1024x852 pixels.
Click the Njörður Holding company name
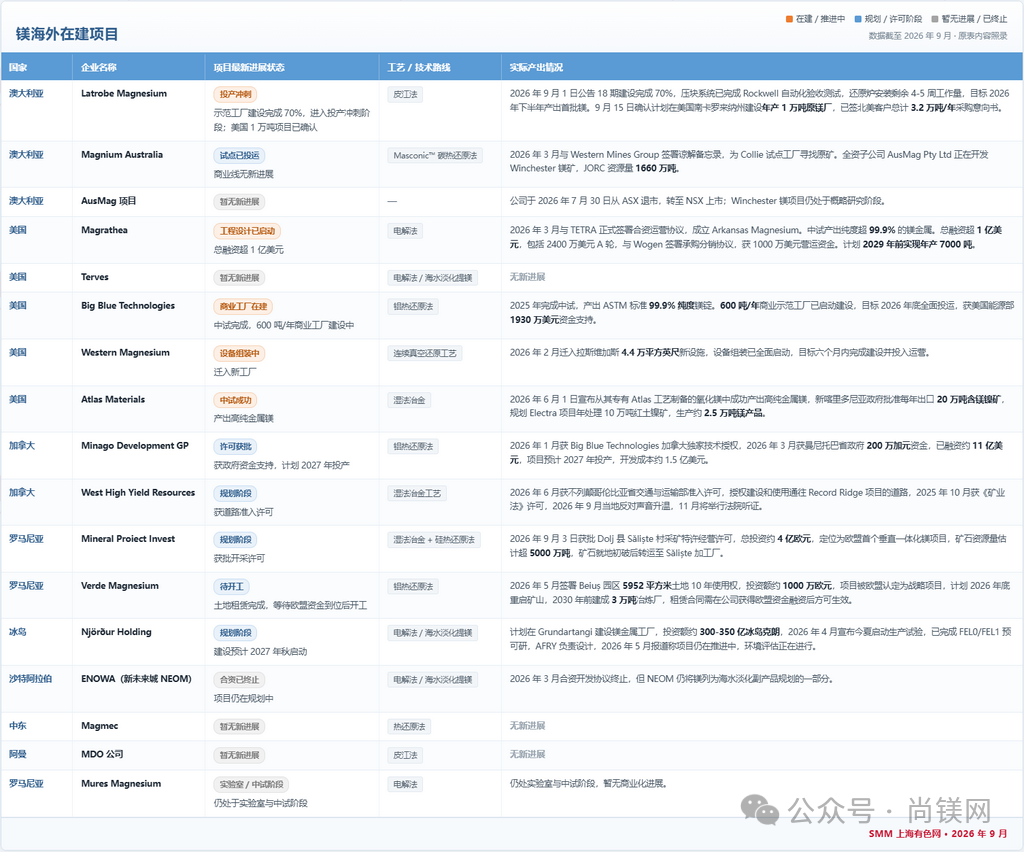(116, 632)
